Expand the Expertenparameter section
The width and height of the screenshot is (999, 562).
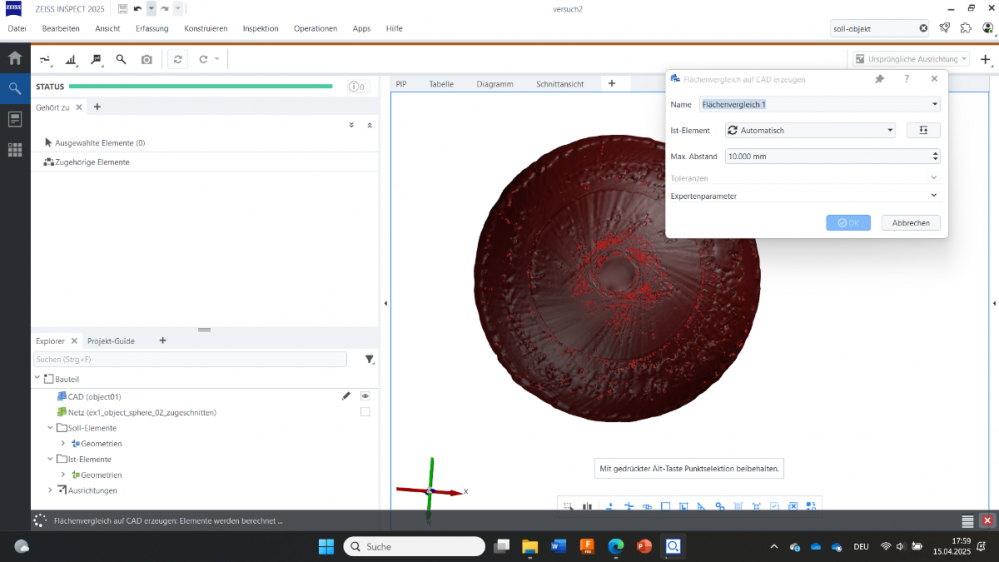point(934,196)
